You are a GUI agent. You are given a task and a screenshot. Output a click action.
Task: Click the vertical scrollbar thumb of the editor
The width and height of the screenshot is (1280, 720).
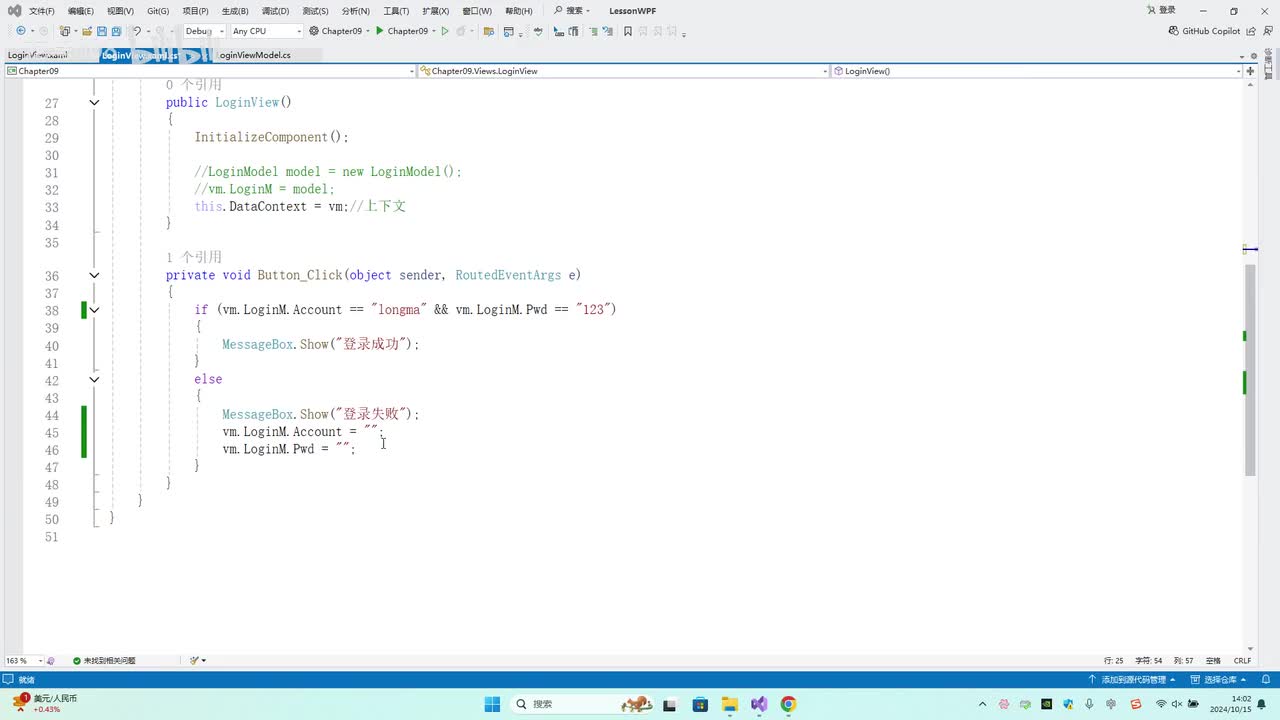[x=1250, y=370]
